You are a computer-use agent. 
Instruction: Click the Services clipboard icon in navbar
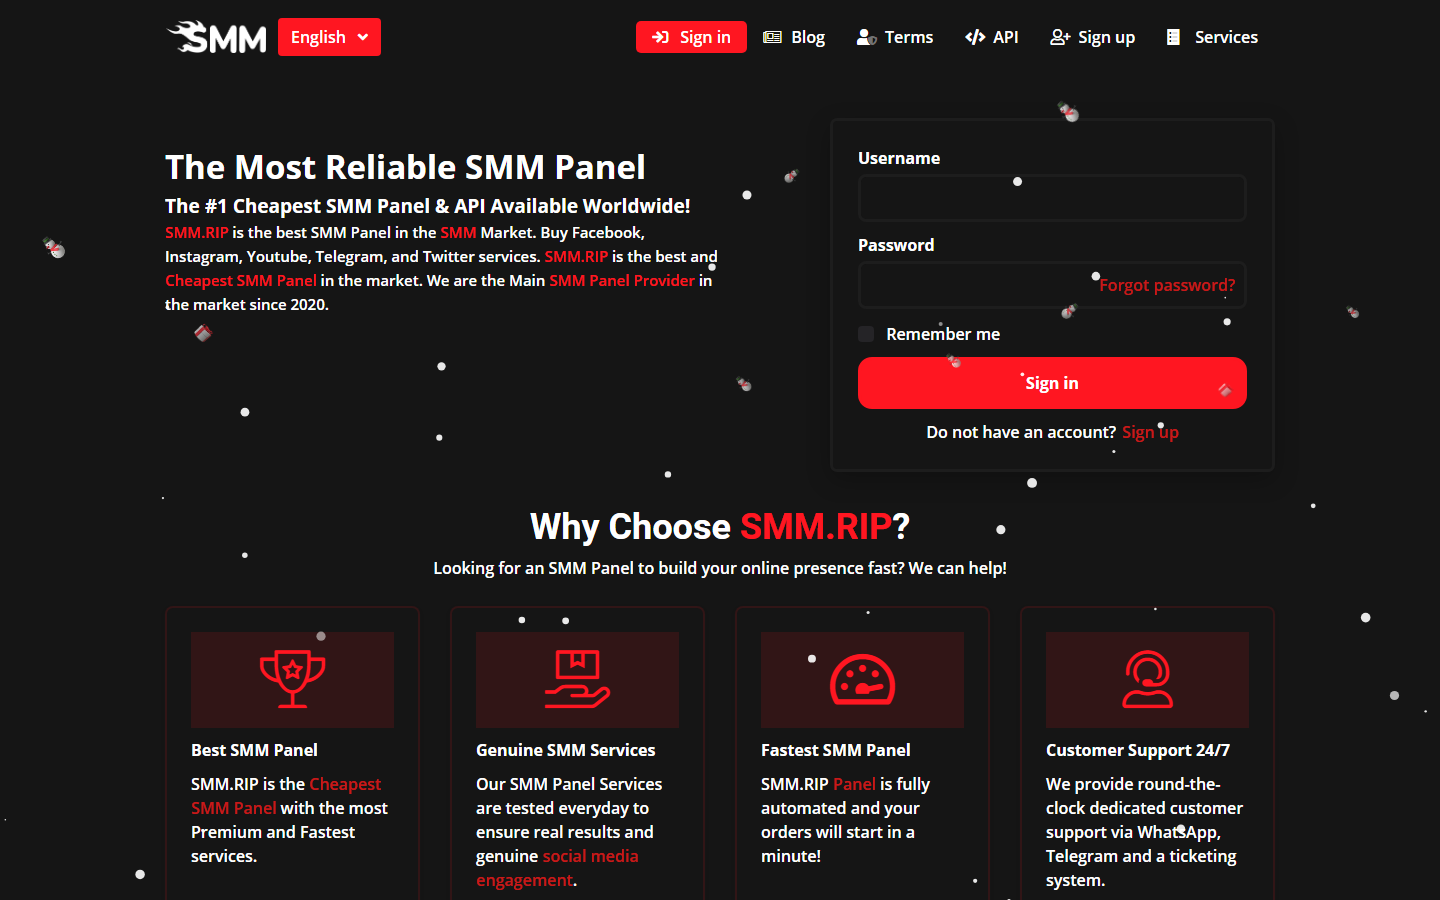tap(1173, 37)
